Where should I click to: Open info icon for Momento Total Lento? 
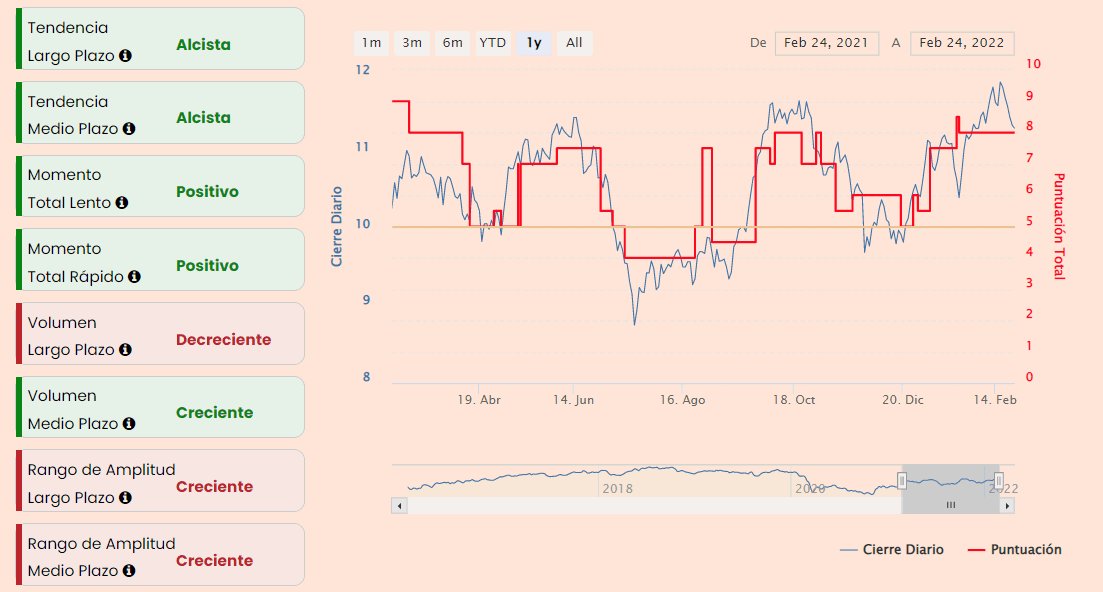[x=122, y=203]
